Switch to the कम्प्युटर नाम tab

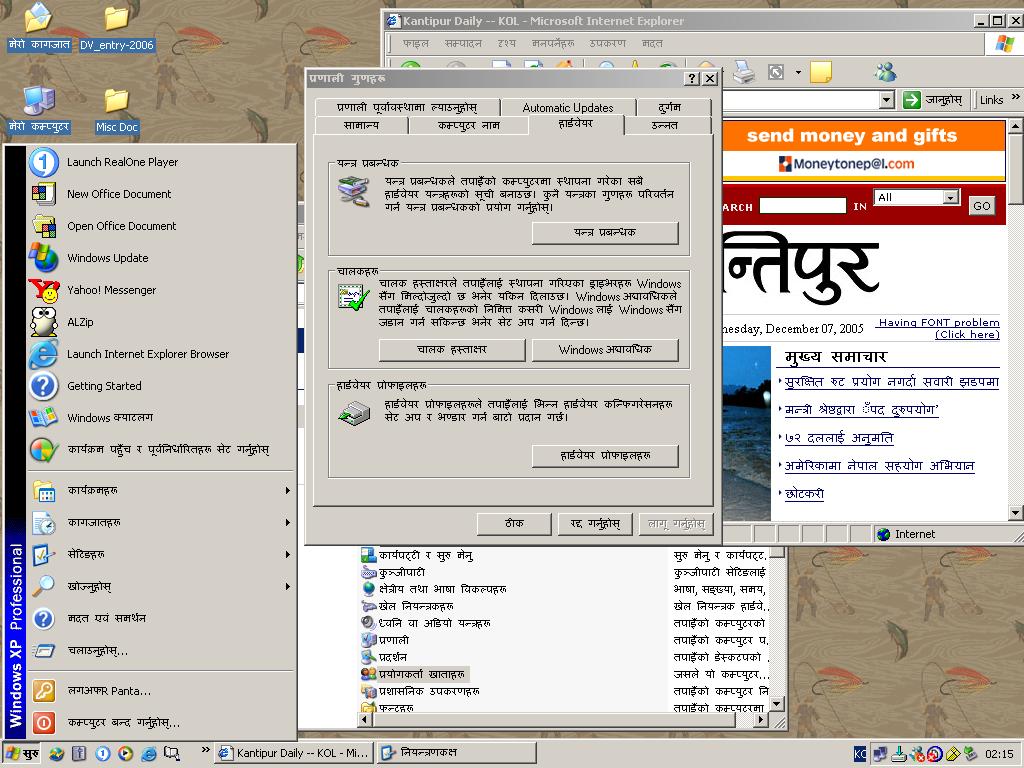point(468,125)
